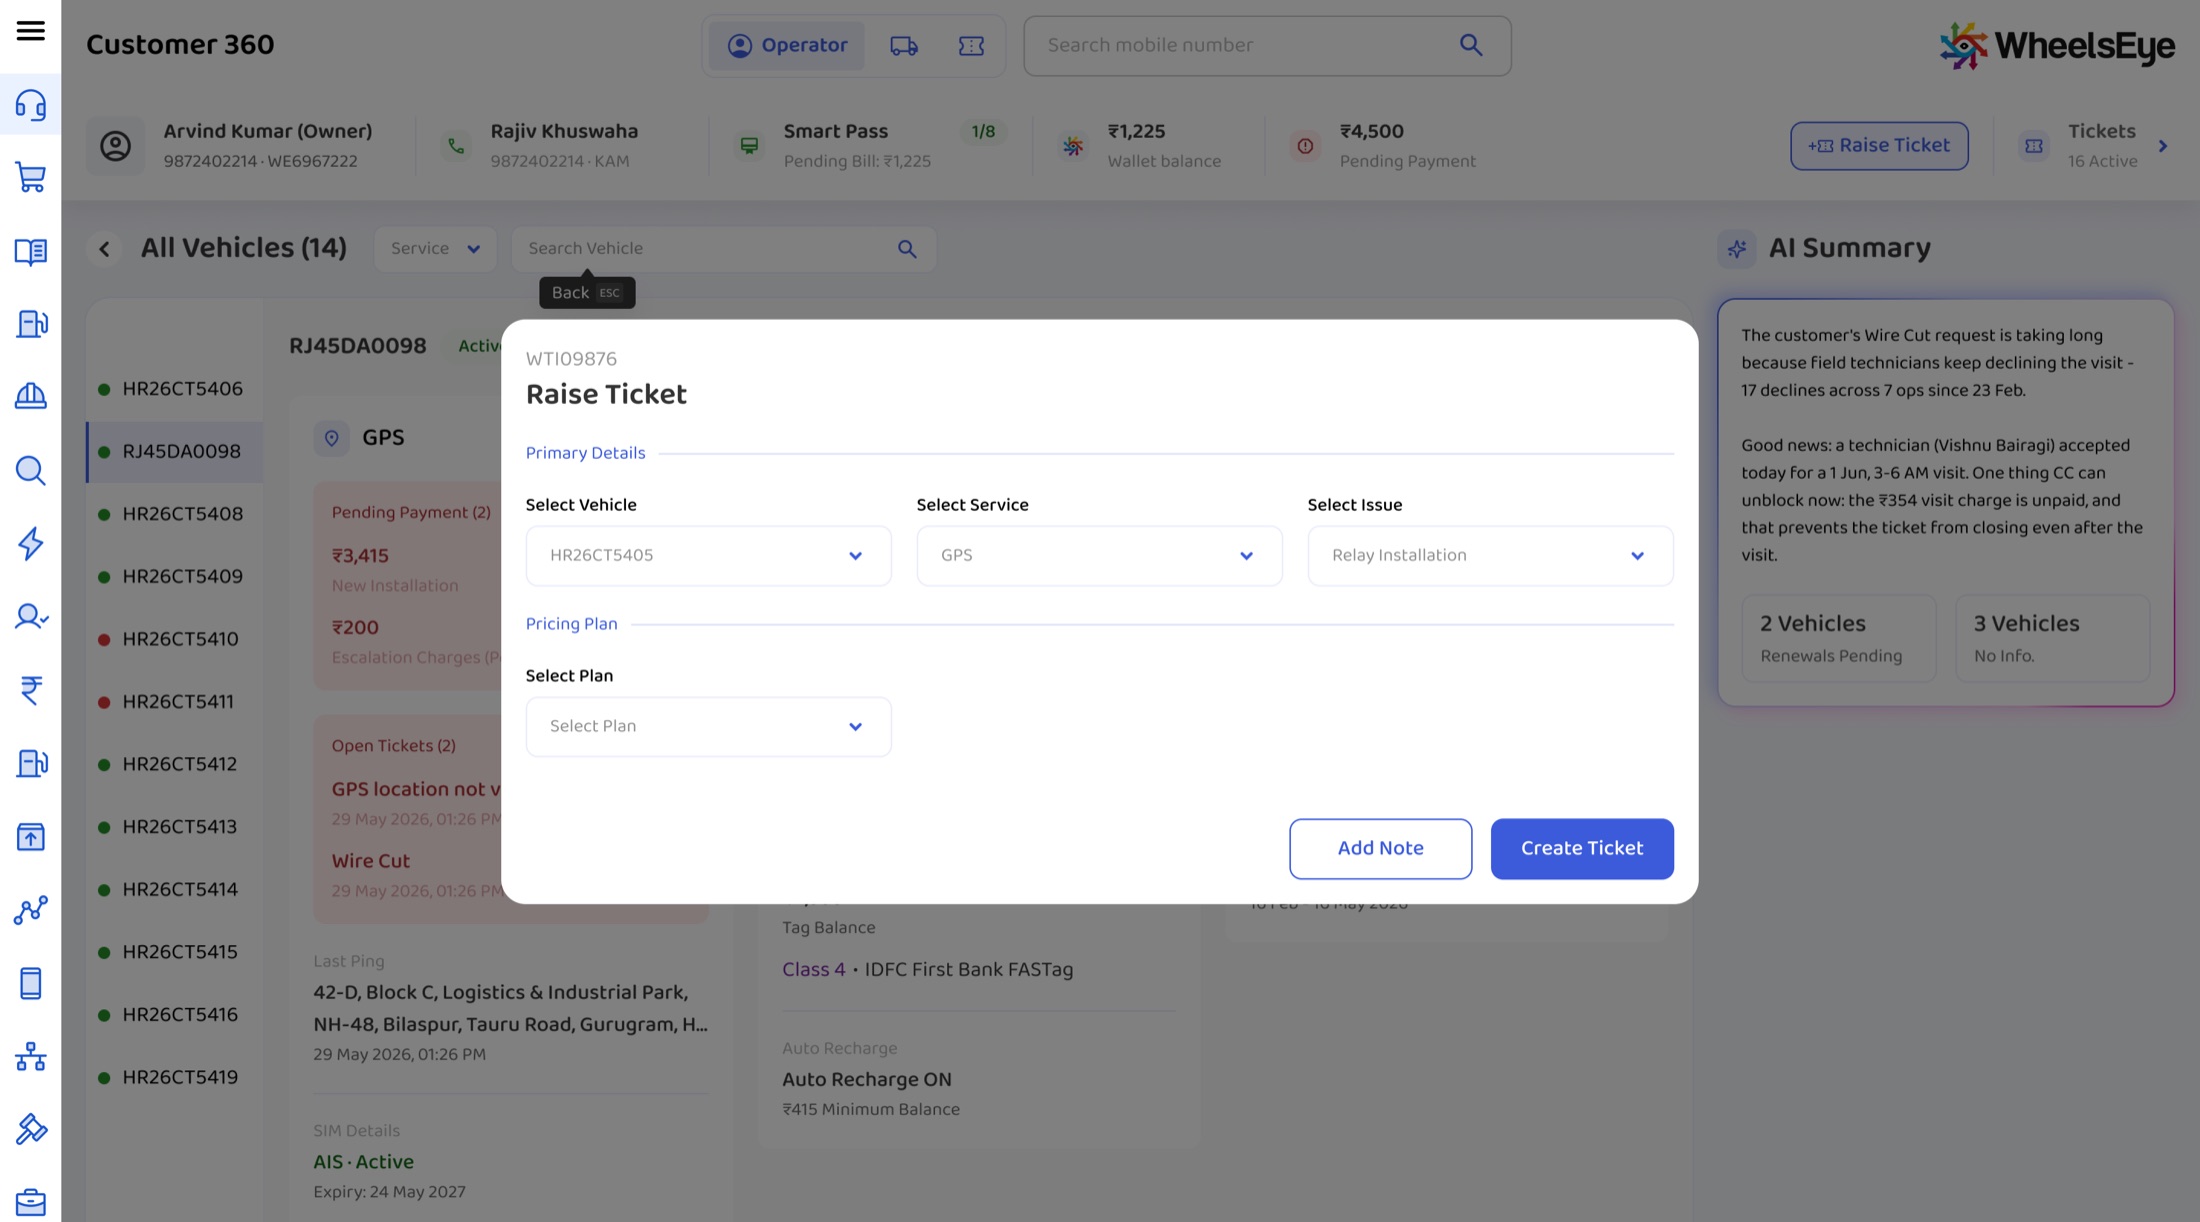Open the Select Vehicle dropdown
The height and width of the screenshot is (1222, 2200).
point(708,556)
